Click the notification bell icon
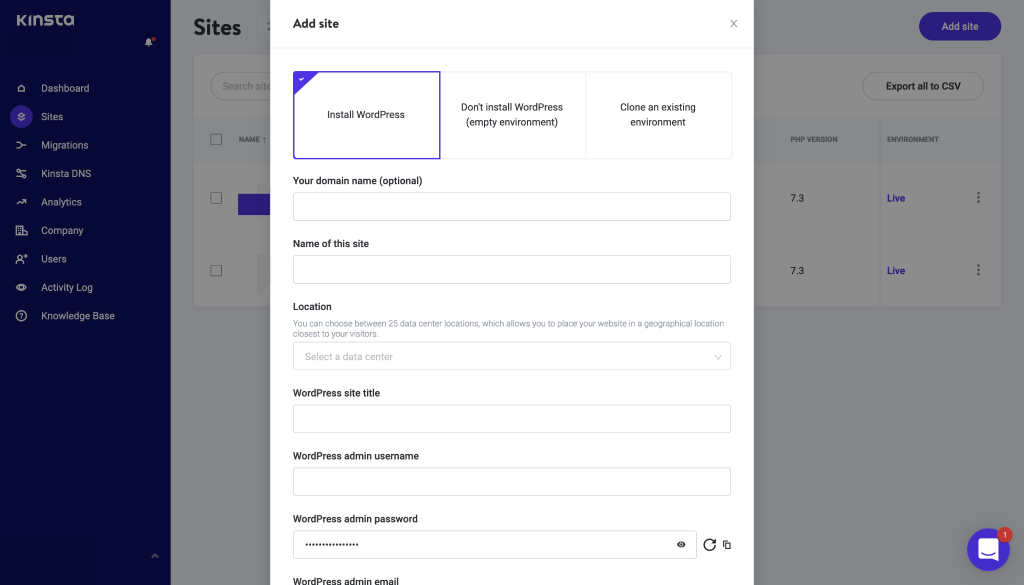The image size is (1024, 585). (149, 42)
